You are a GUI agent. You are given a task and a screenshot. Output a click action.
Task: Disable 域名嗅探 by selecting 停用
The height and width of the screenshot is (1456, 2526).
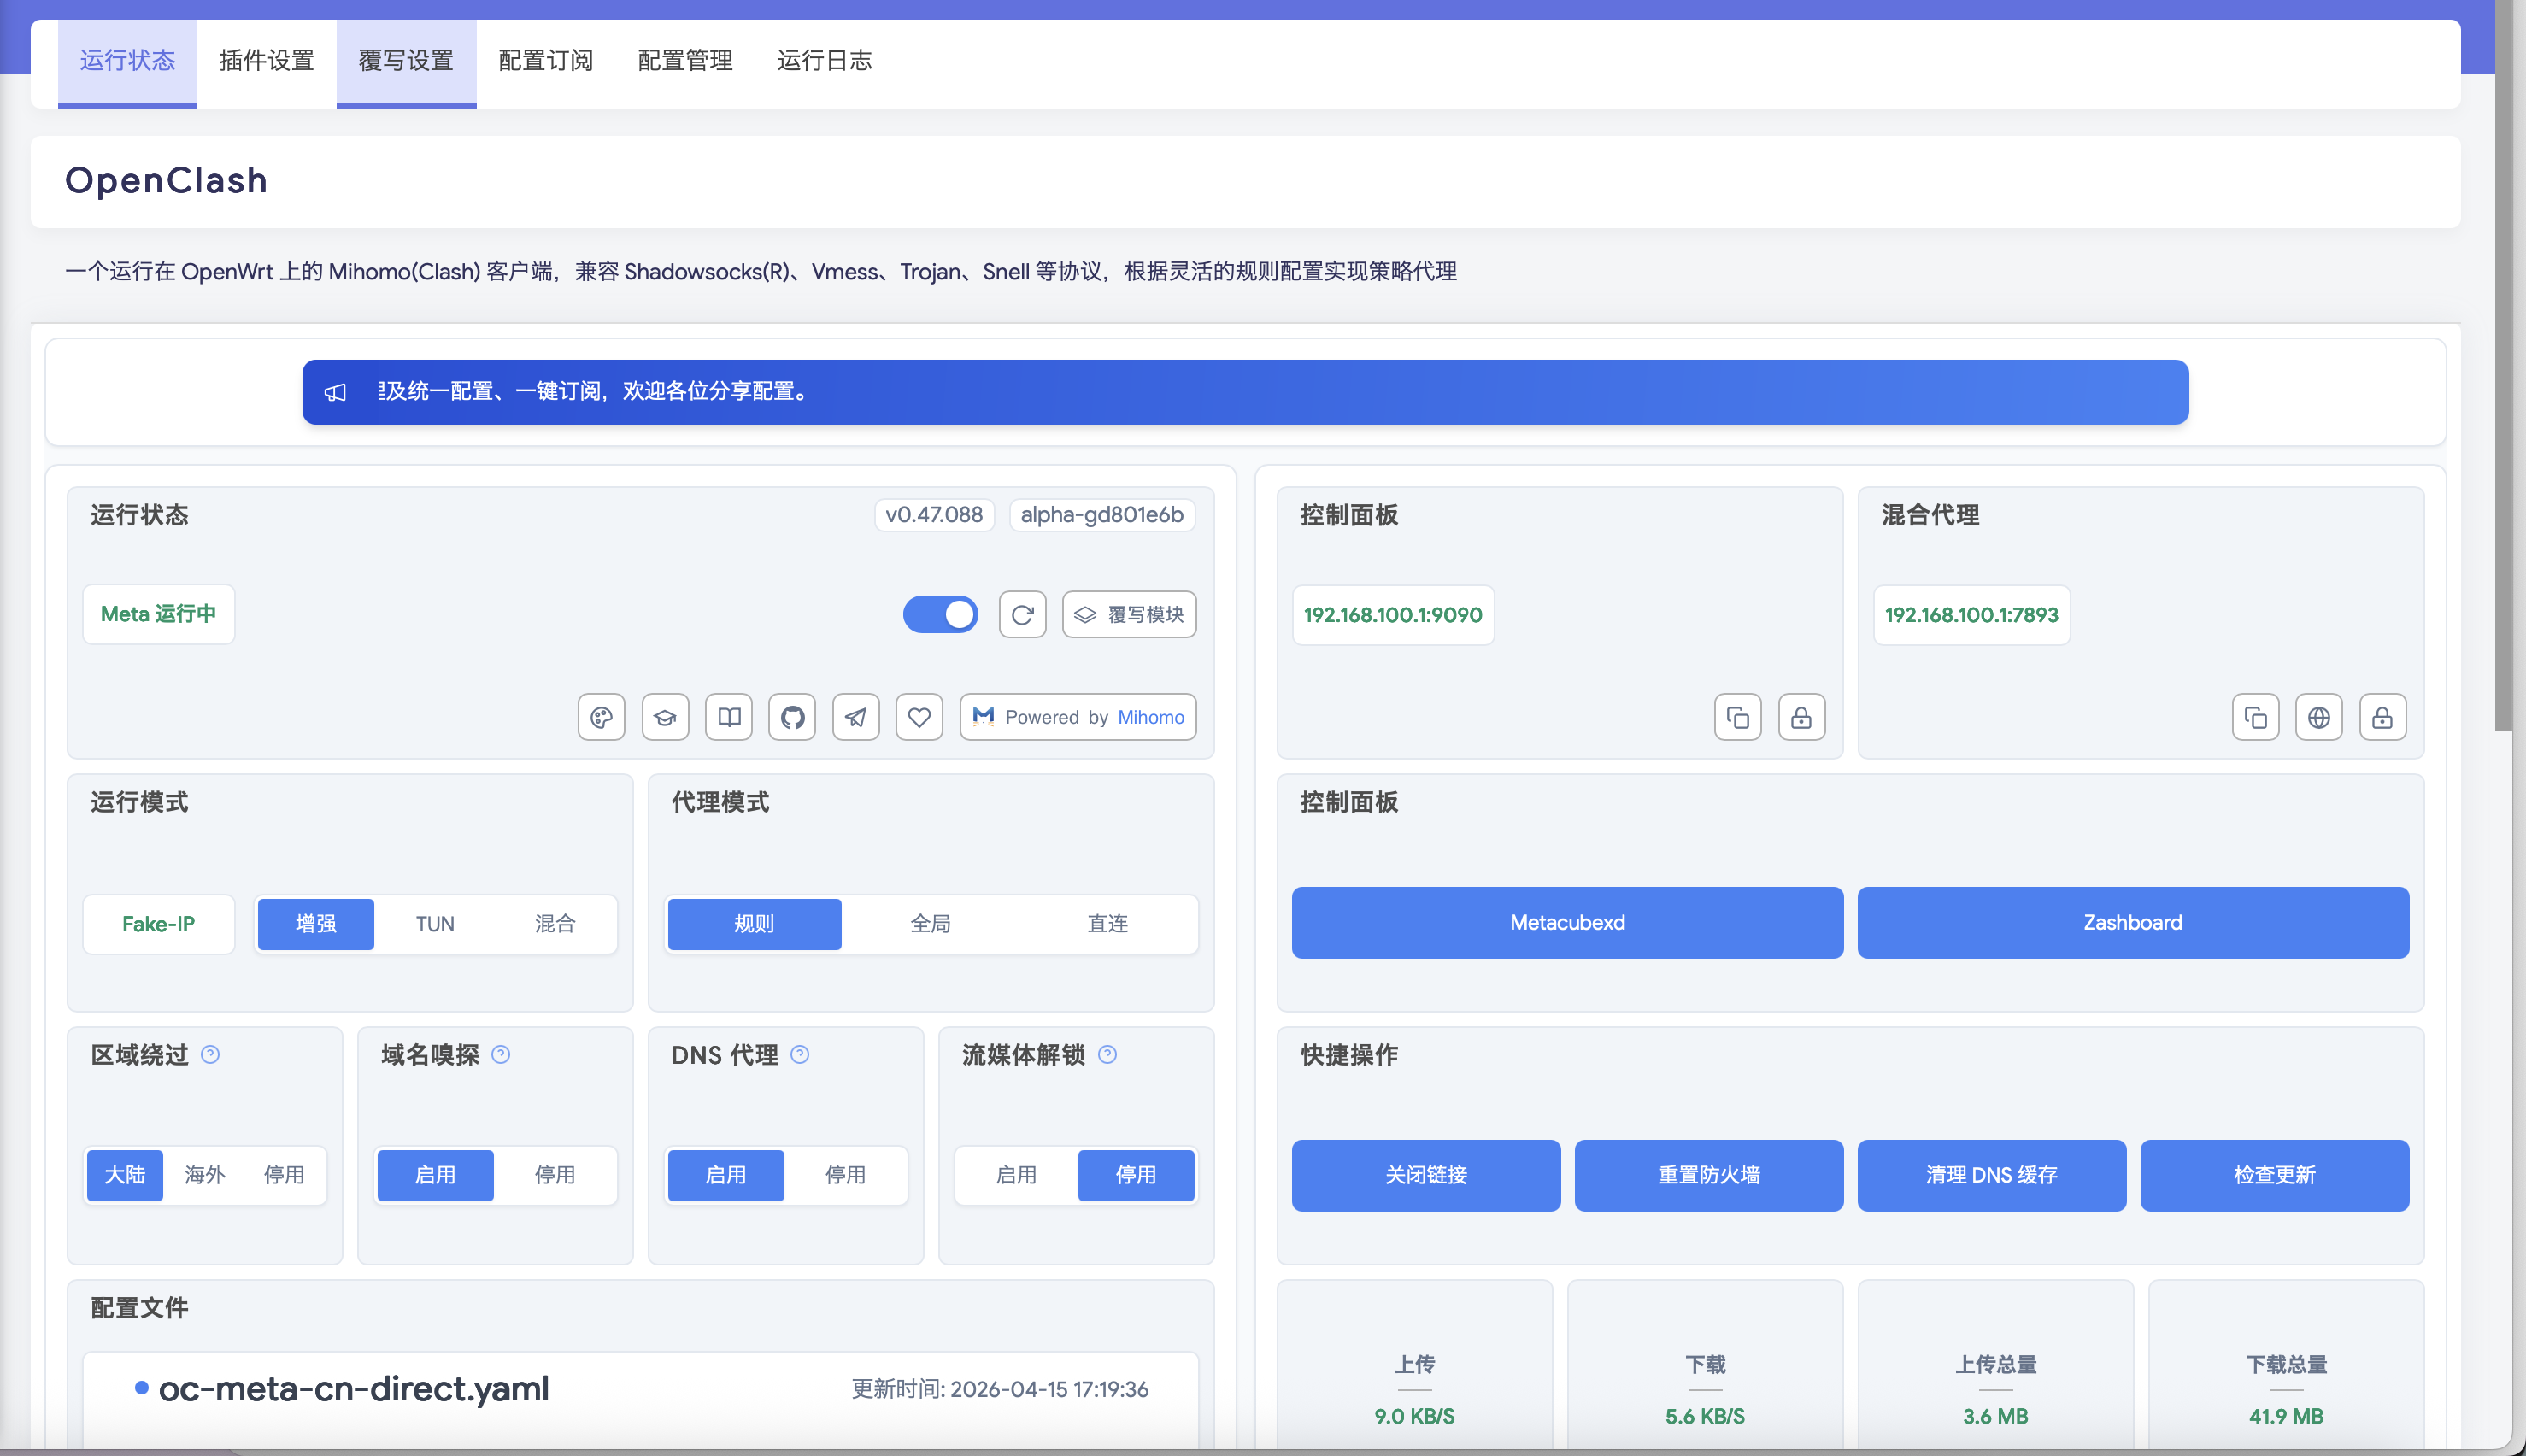click(556, 1175)
